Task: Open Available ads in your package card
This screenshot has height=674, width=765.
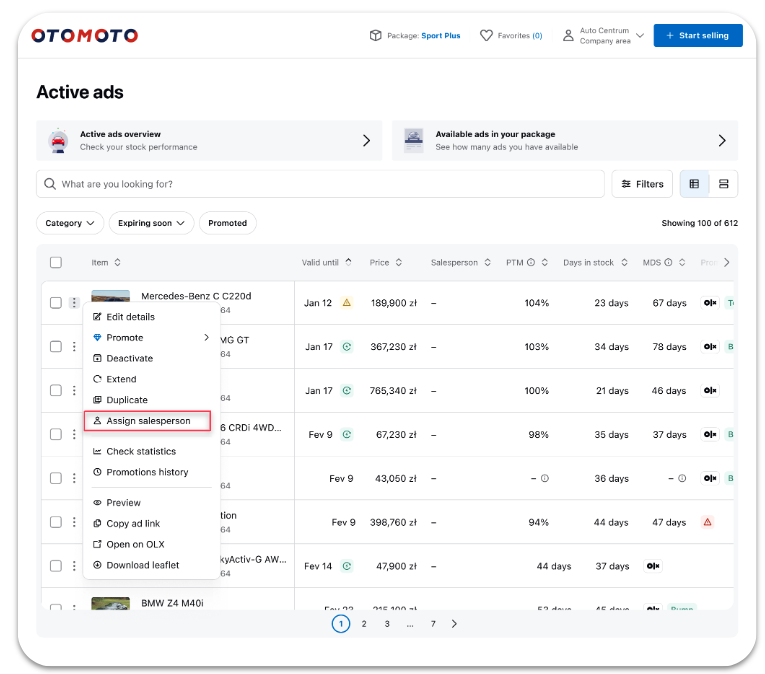Action: (x=565, y=141)
